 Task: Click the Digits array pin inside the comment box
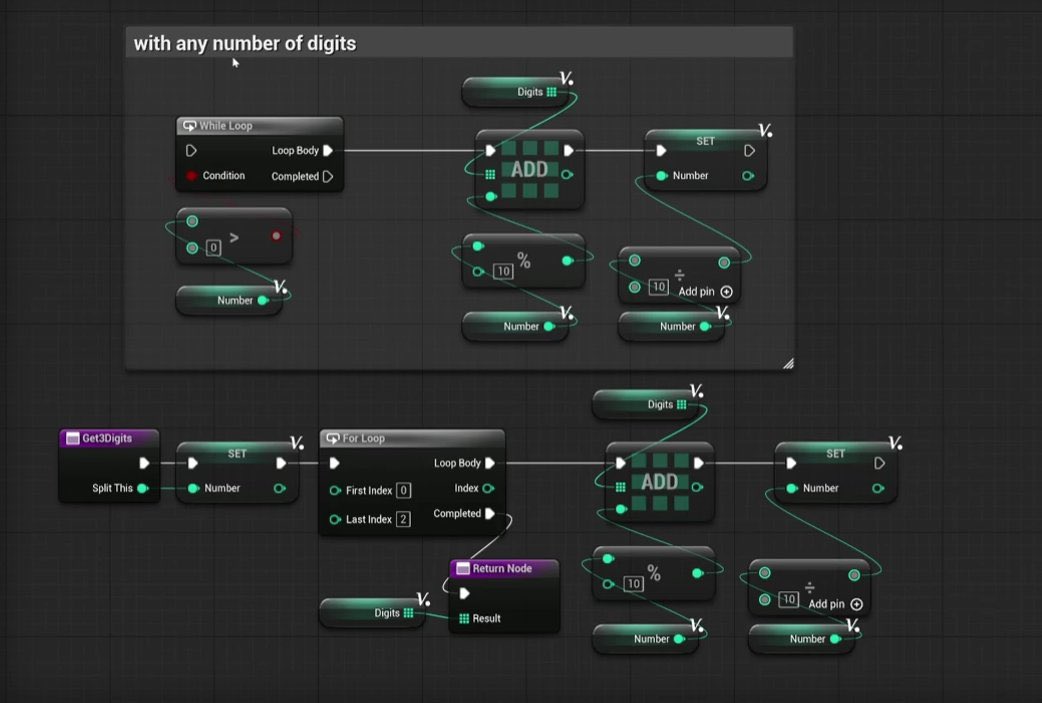[x=552, y=92]
